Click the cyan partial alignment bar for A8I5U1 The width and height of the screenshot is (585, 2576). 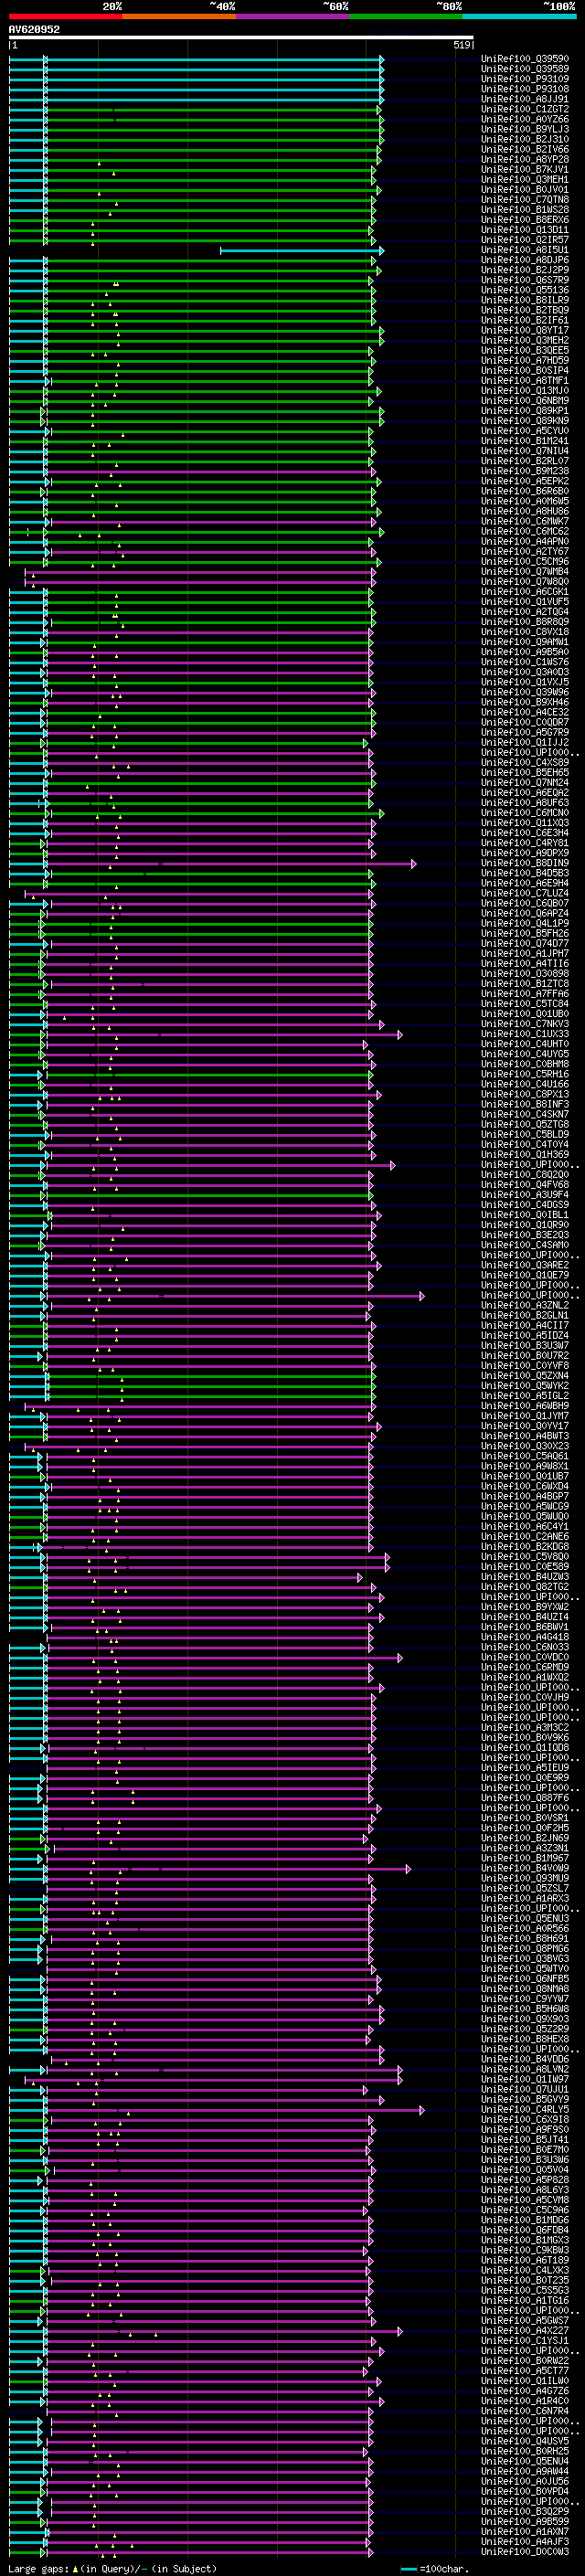[x=302, y=250]
